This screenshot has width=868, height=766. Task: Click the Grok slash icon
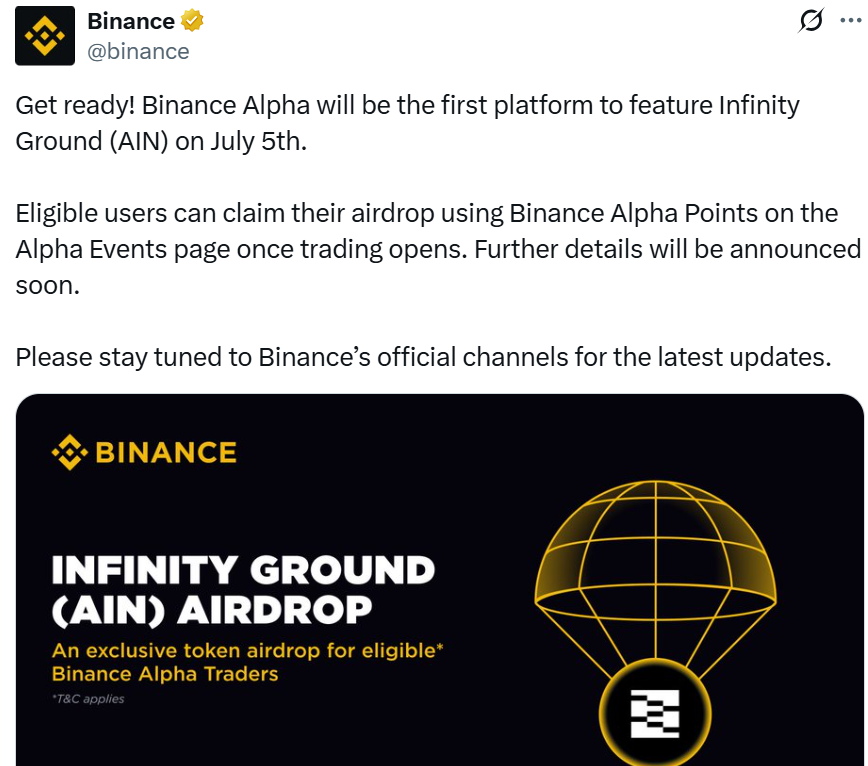tap(812, 20)
